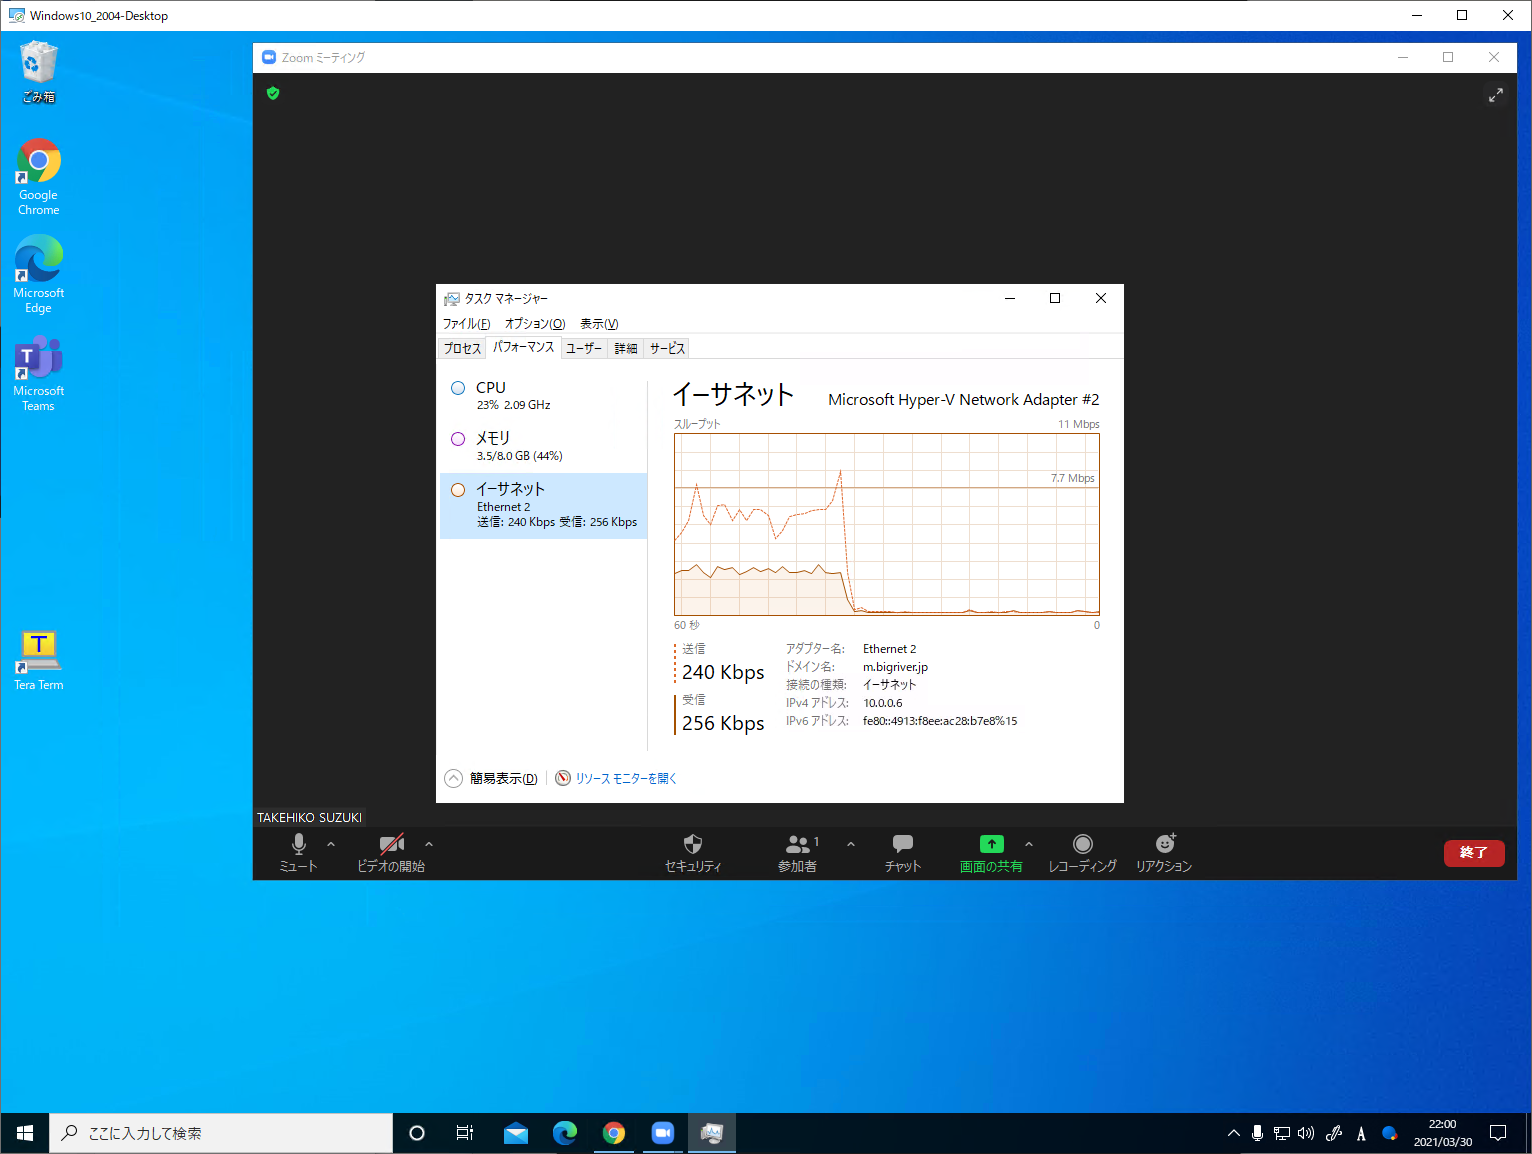Switch to the Processes tab
1532x1154 pixels.
click(462, 348)
